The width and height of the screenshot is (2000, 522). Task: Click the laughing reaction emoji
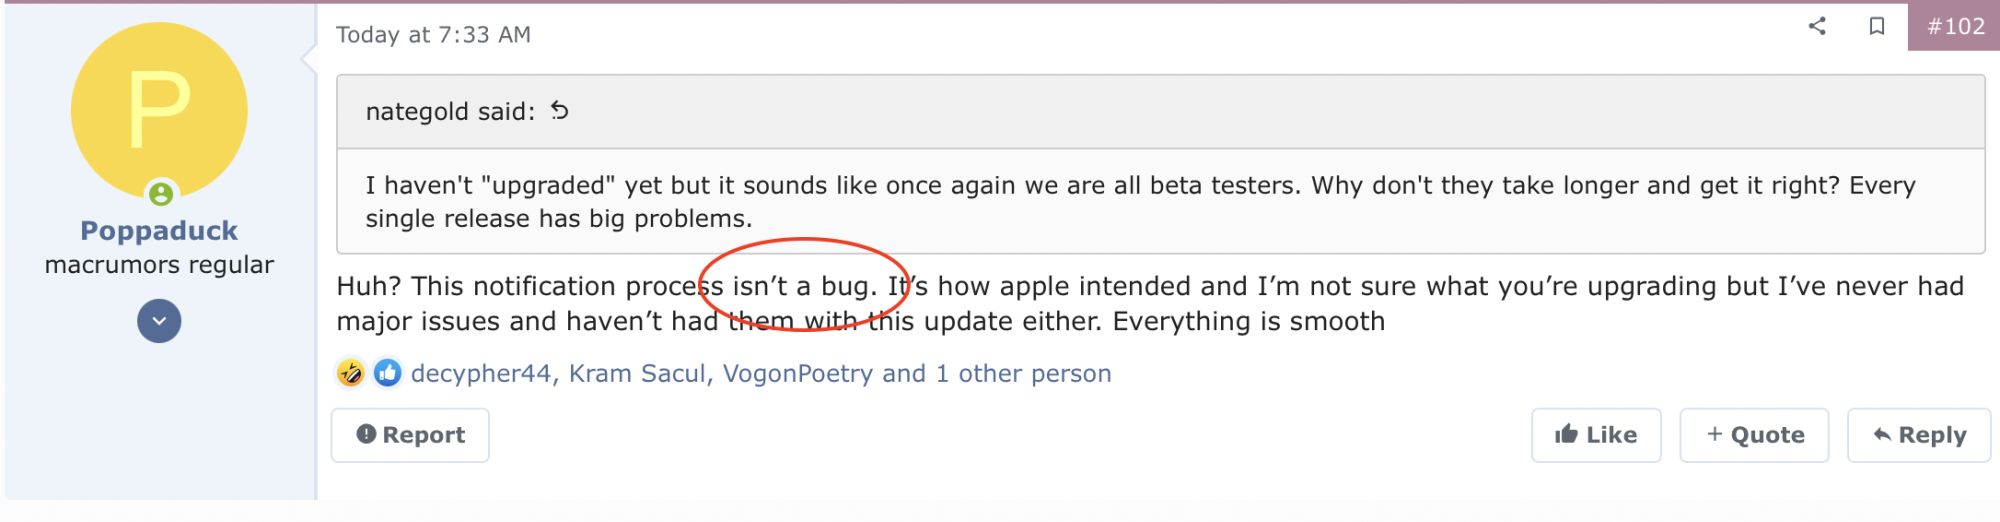[350, 373]
